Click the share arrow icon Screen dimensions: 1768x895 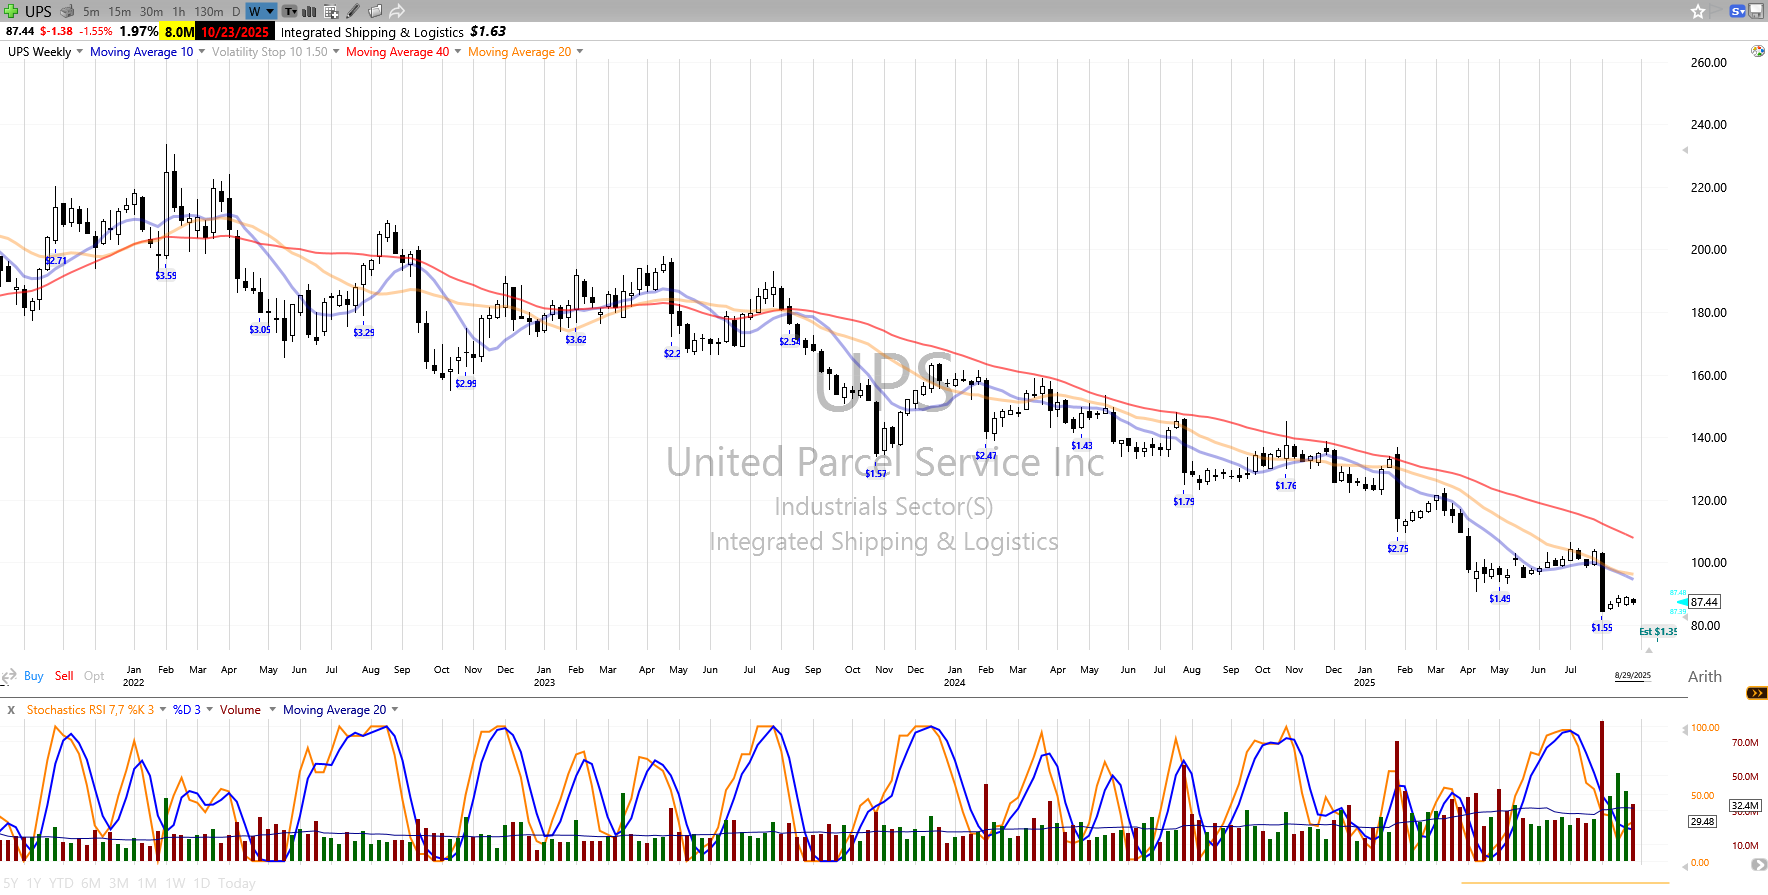[397, 11]
